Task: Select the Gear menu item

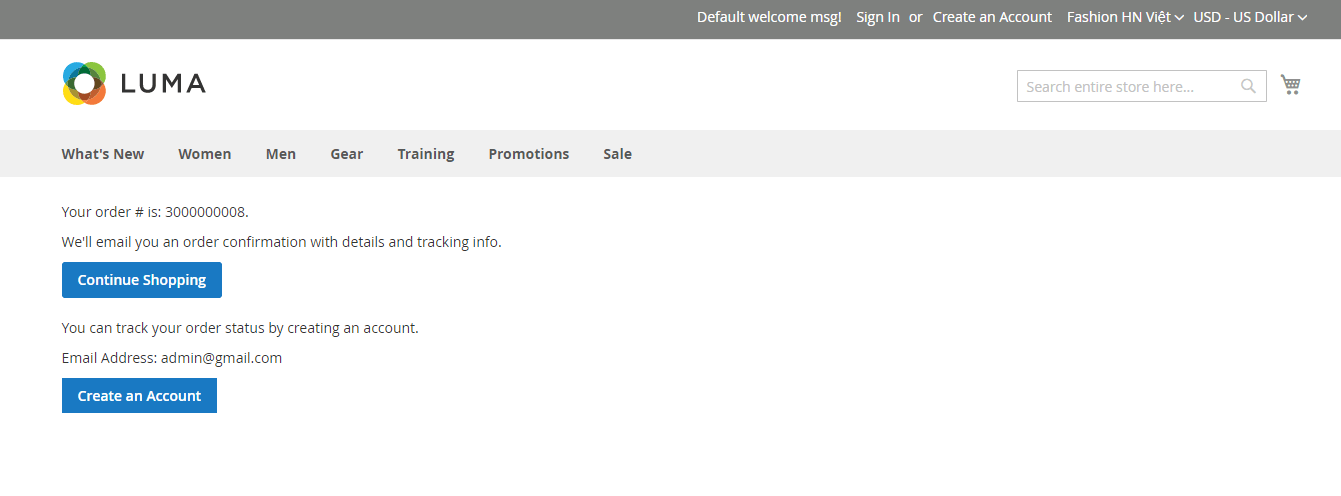Action: [x=347, y=154]
